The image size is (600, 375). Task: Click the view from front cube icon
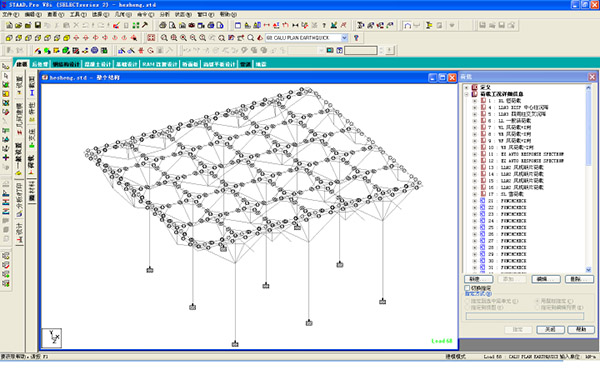pyautogui.click(x=9, y=38)
